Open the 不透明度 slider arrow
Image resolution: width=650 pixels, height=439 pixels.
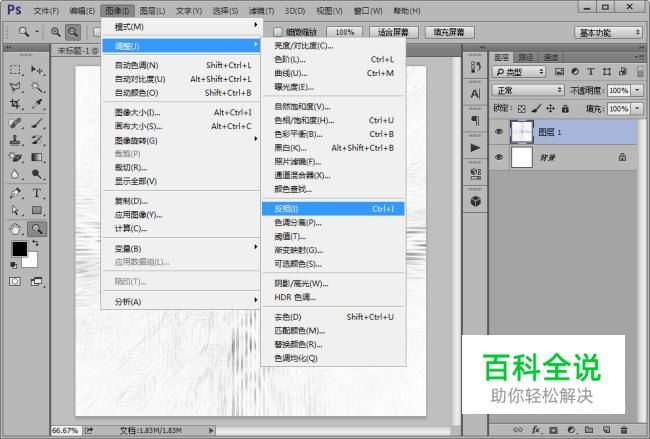(637, 90)
